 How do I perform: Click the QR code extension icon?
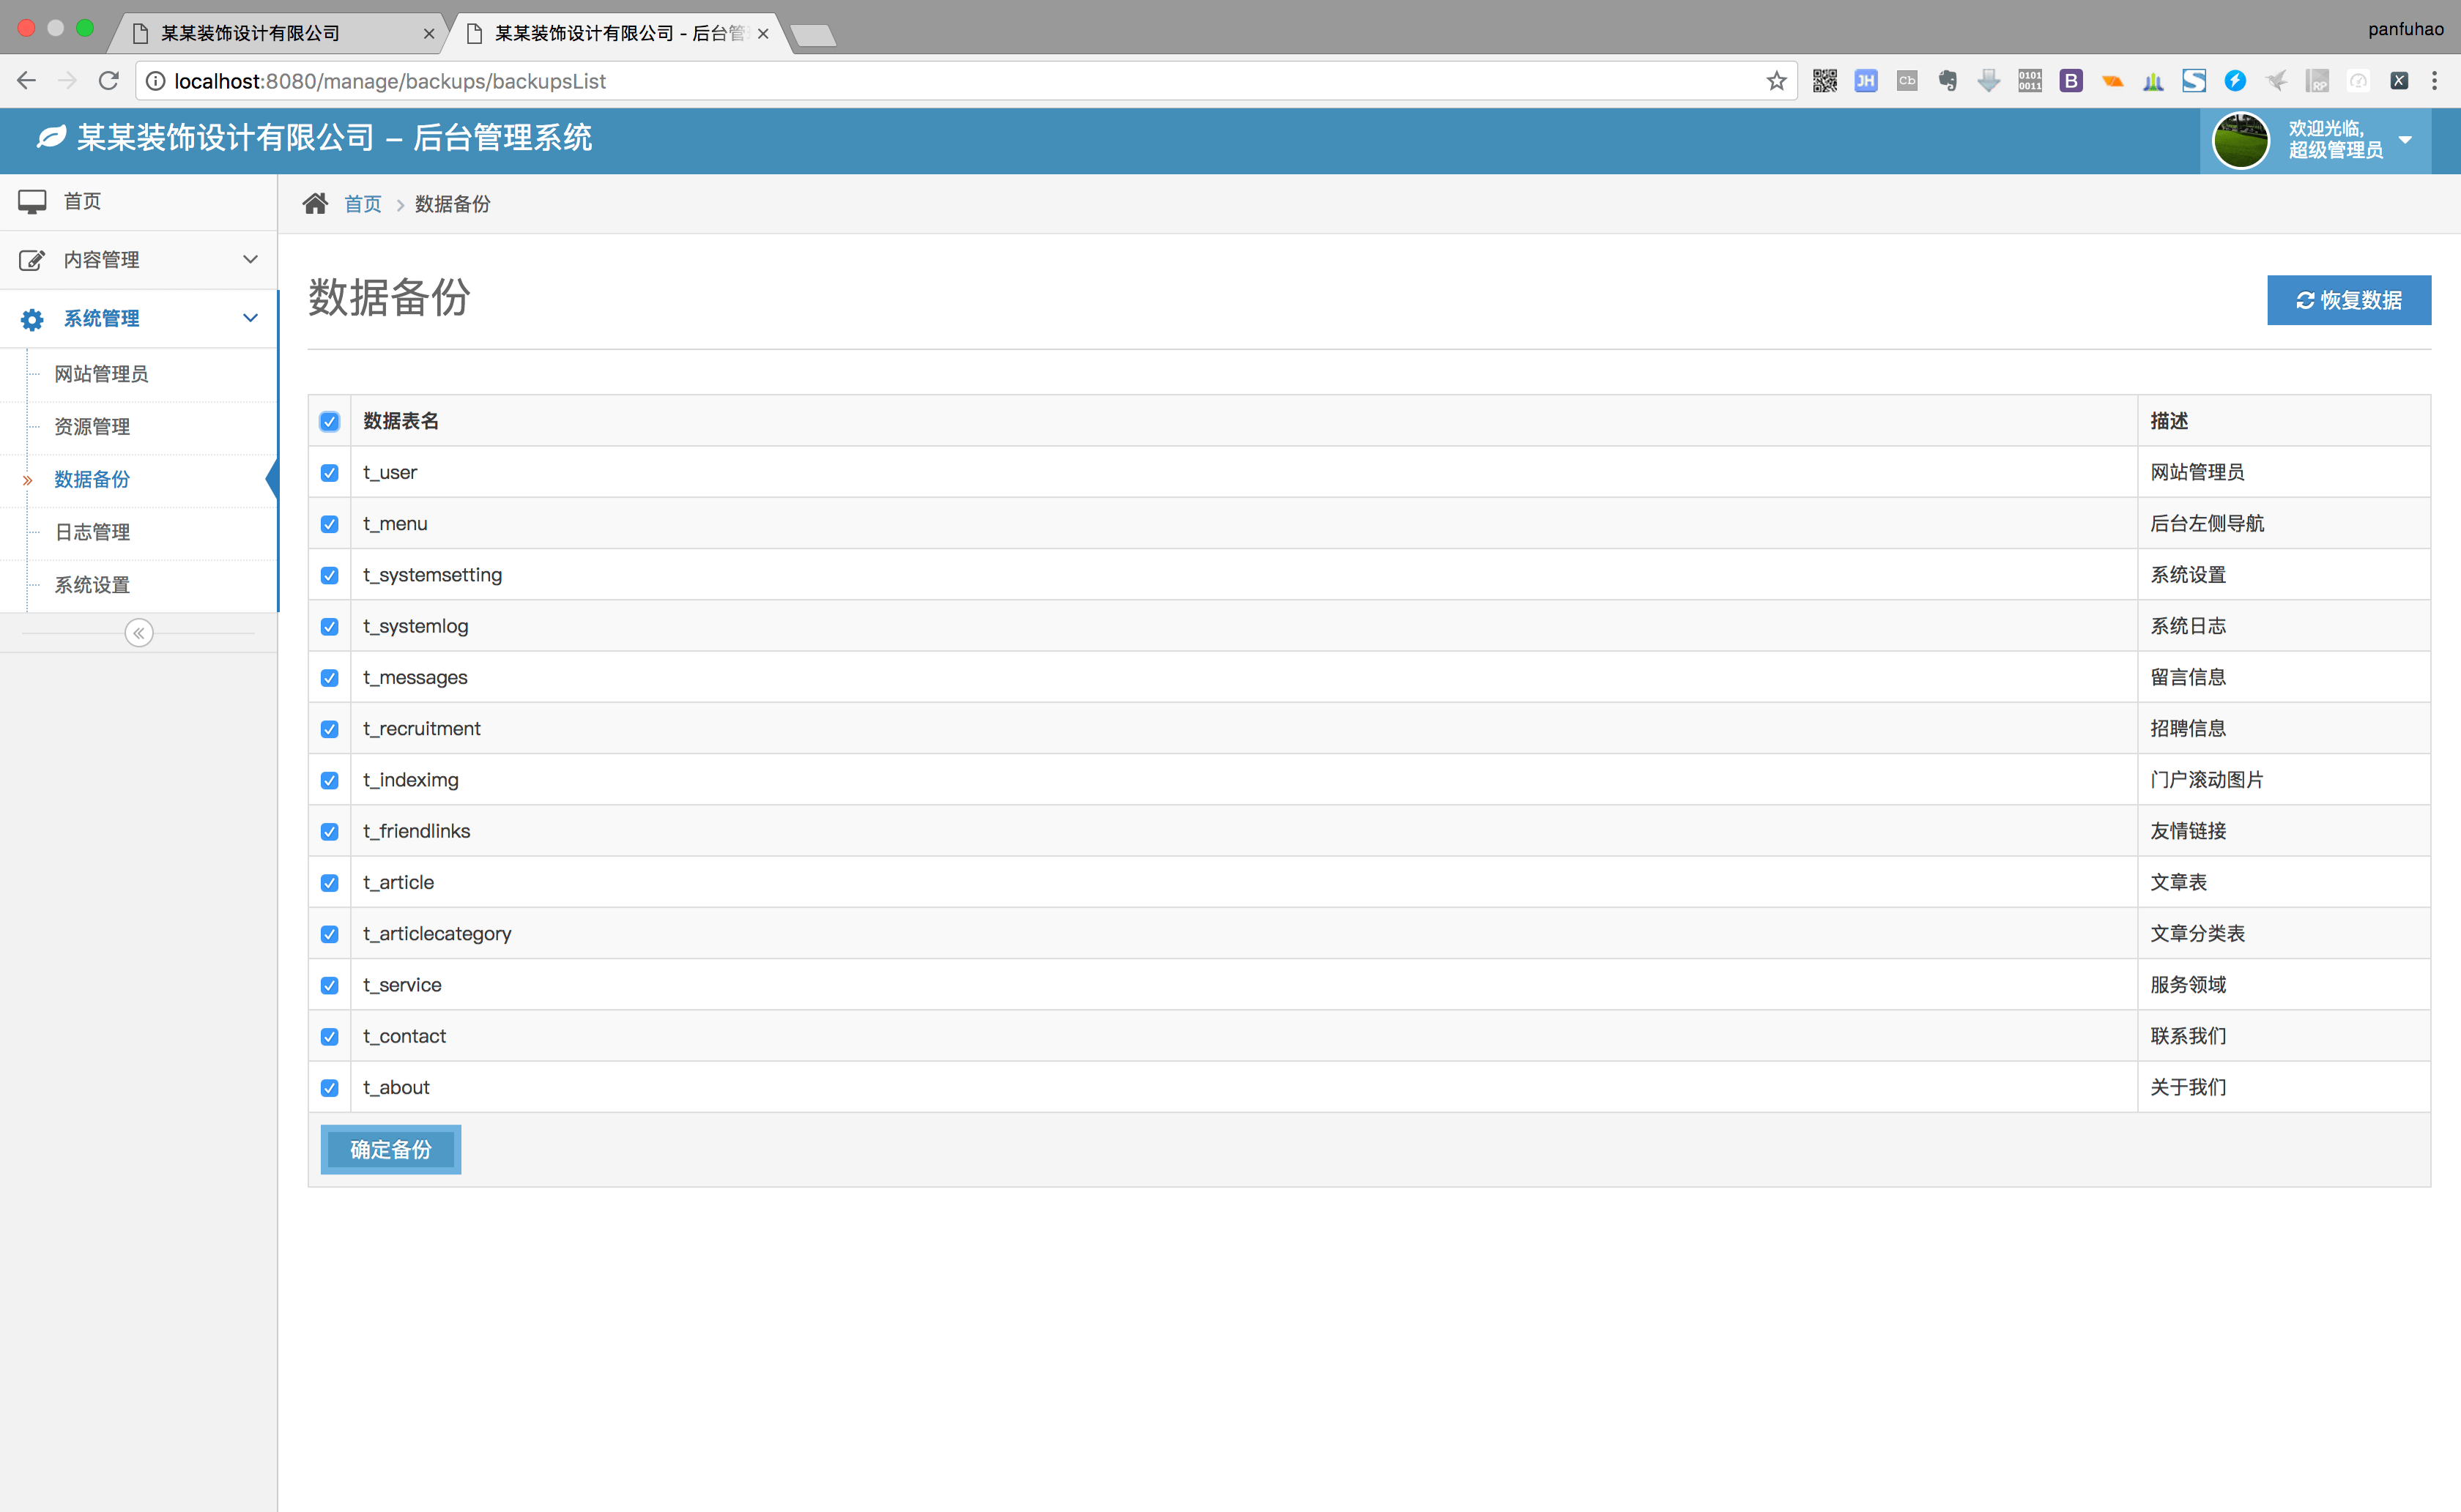point(1824,81)
